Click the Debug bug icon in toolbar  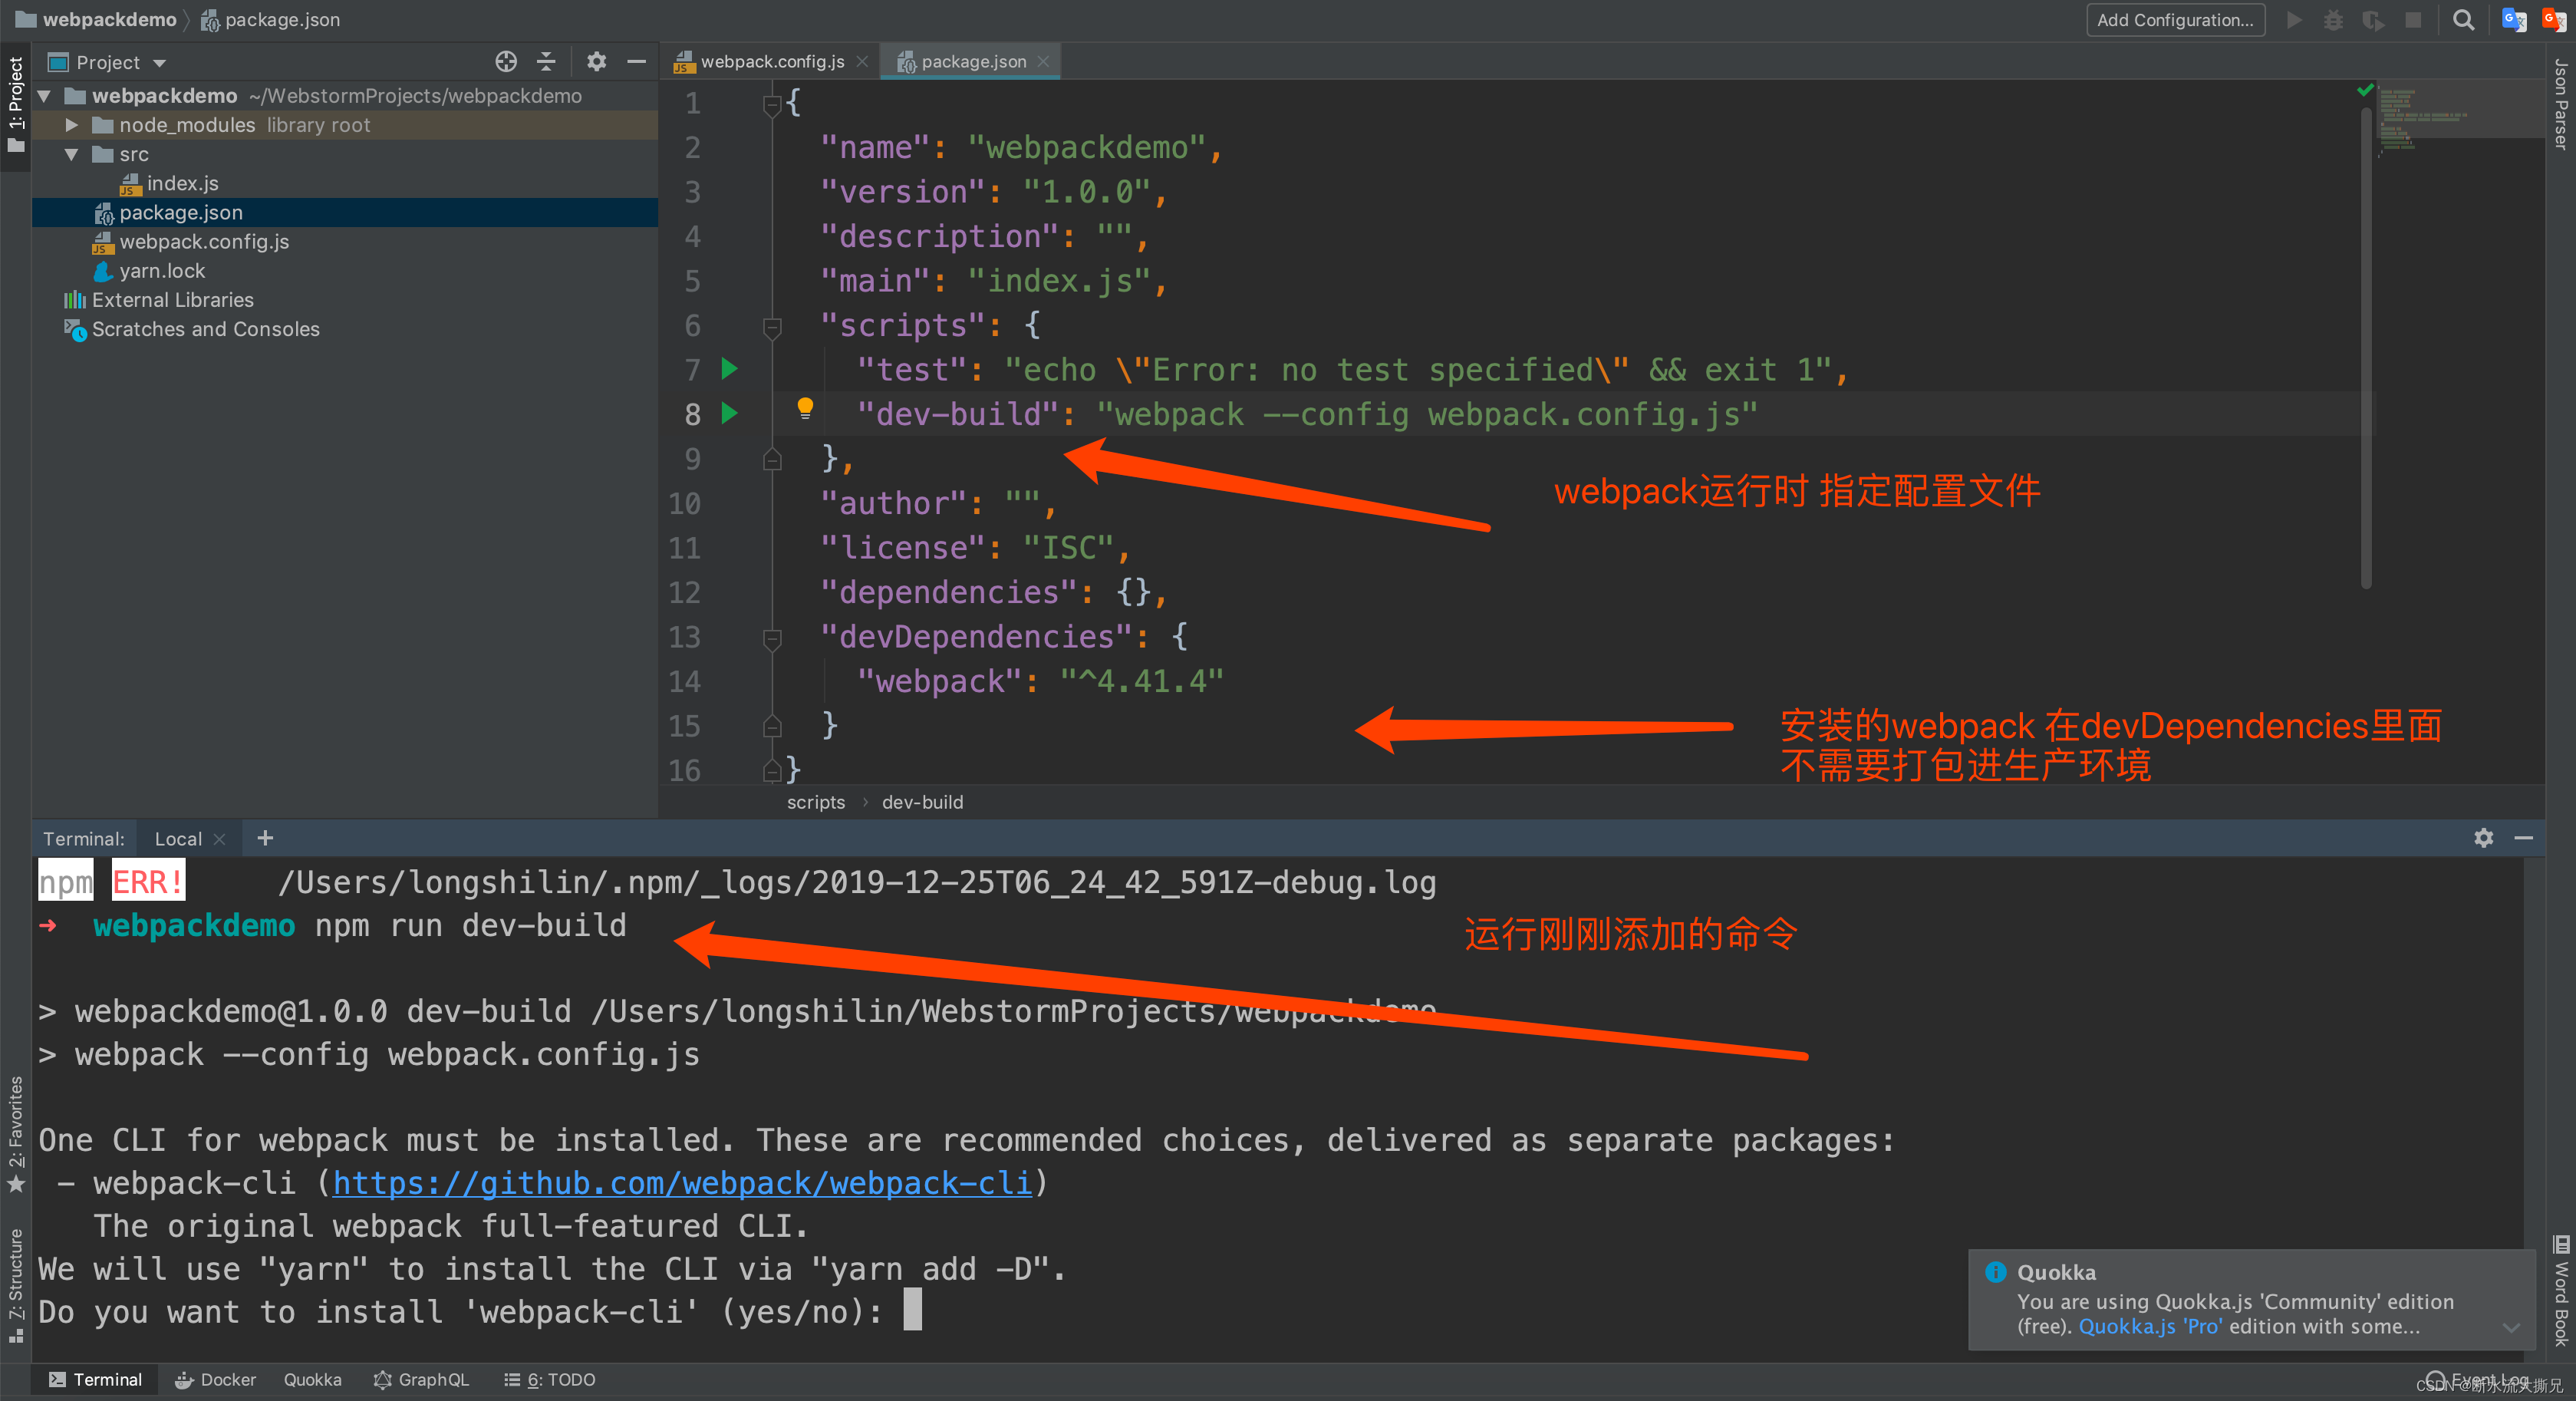2333,20
